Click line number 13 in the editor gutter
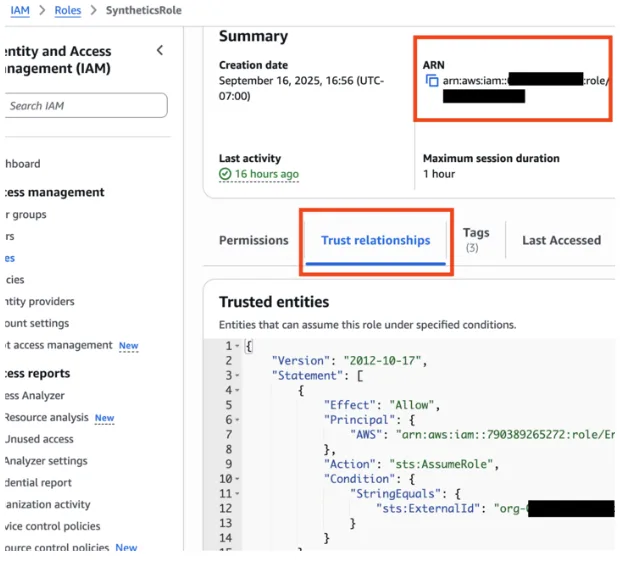632x568 pixels. coord(226,523)
